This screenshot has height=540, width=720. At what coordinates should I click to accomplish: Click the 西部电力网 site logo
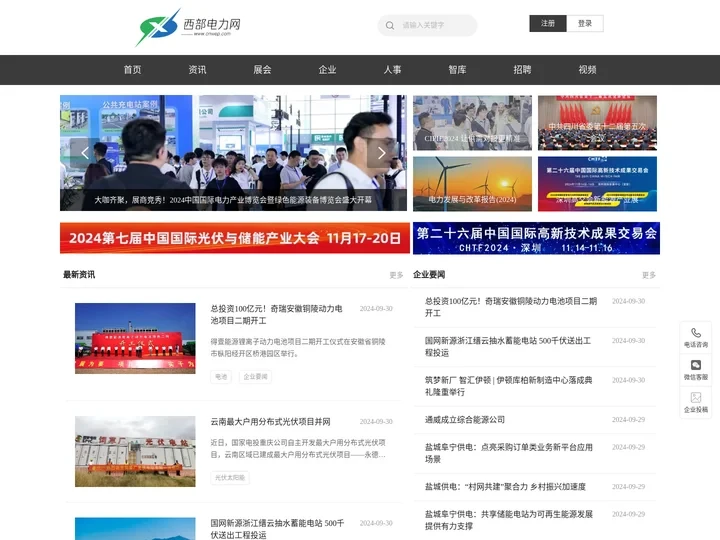[x=188, y=27]
